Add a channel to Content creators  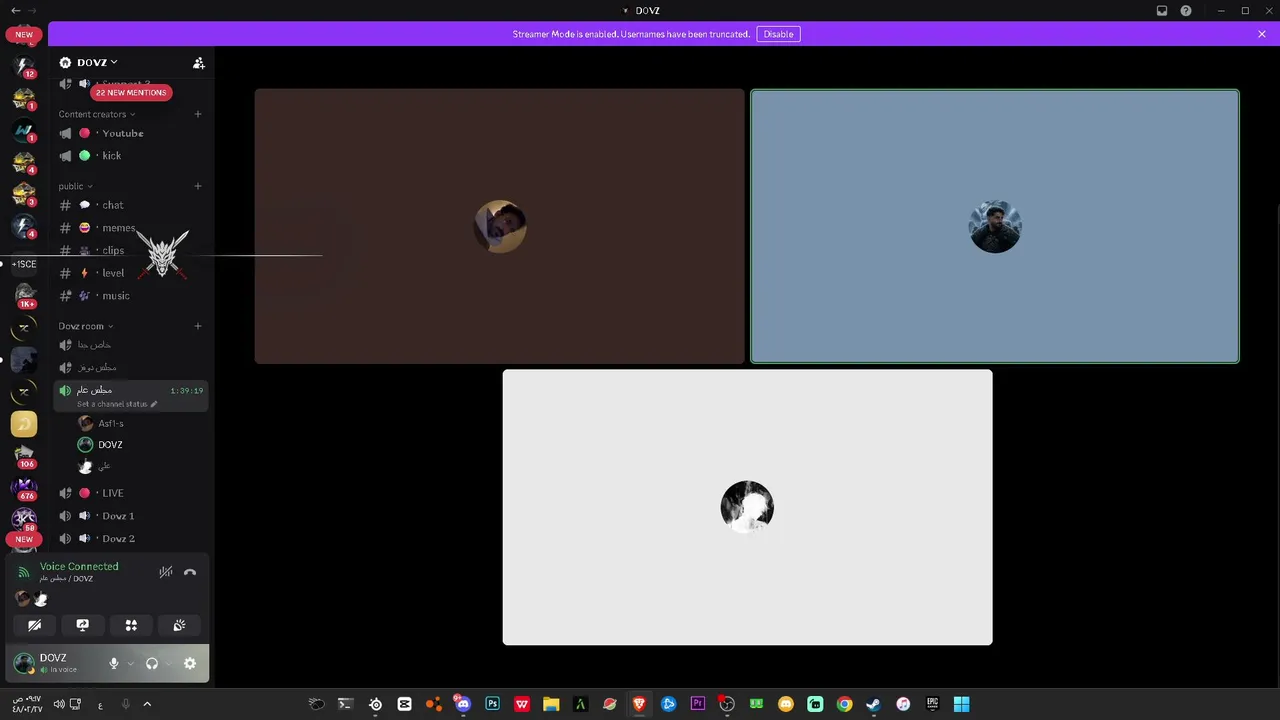pos(198,114)
